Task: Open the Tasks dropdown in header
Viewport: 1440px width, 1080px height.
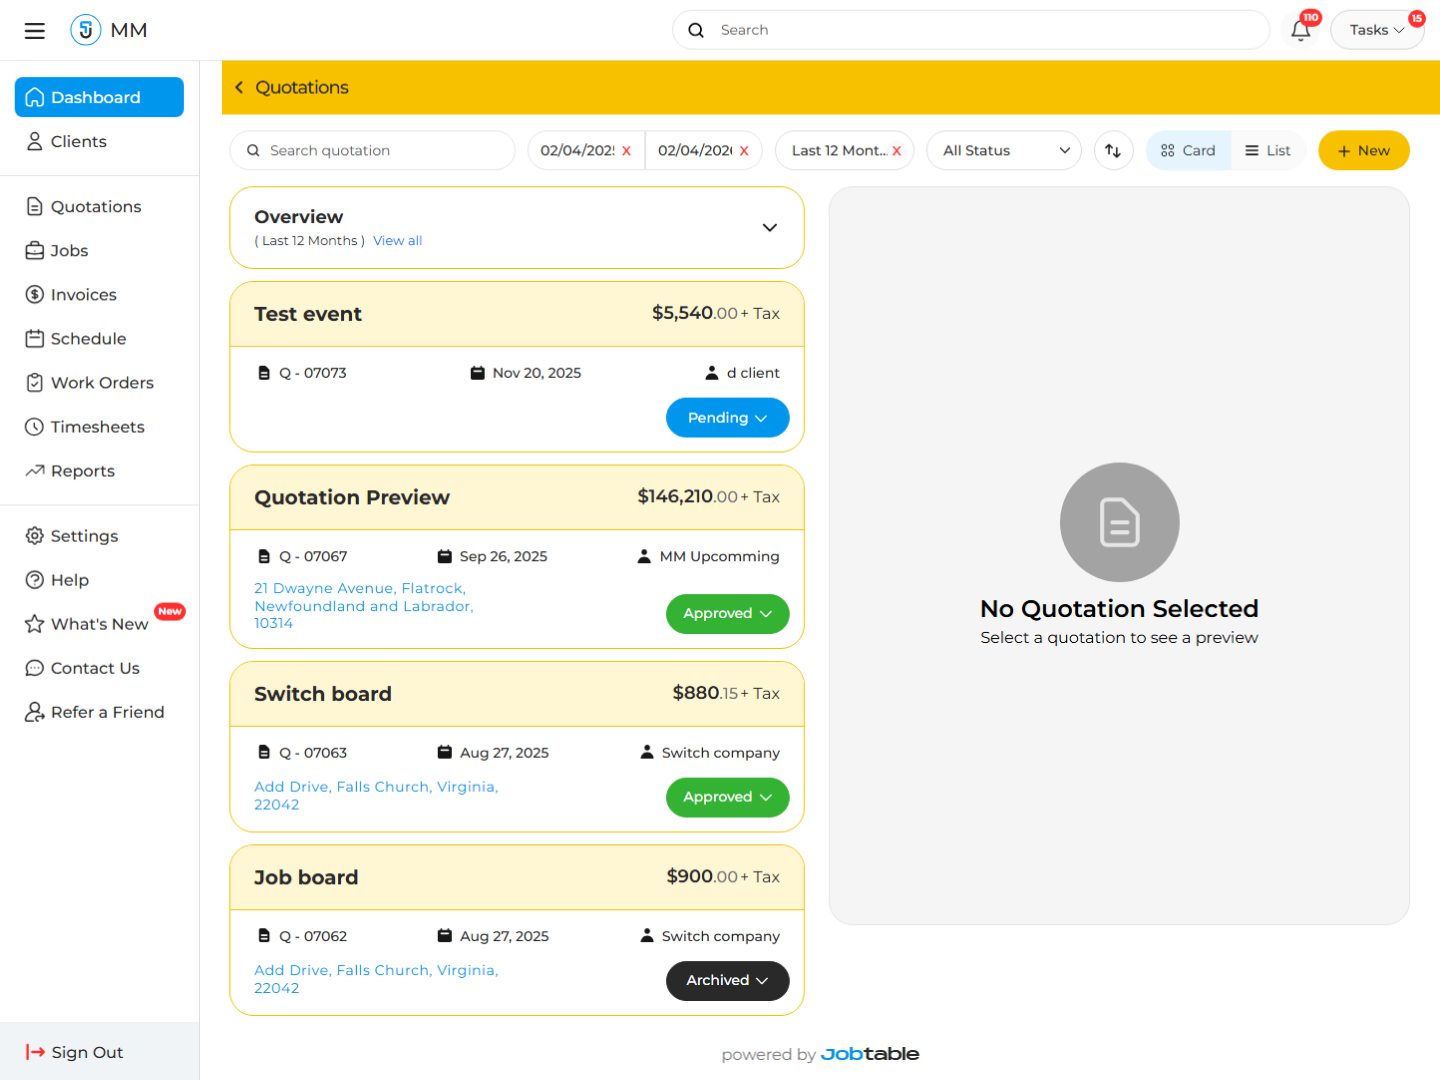Action: click(1376, 30)
